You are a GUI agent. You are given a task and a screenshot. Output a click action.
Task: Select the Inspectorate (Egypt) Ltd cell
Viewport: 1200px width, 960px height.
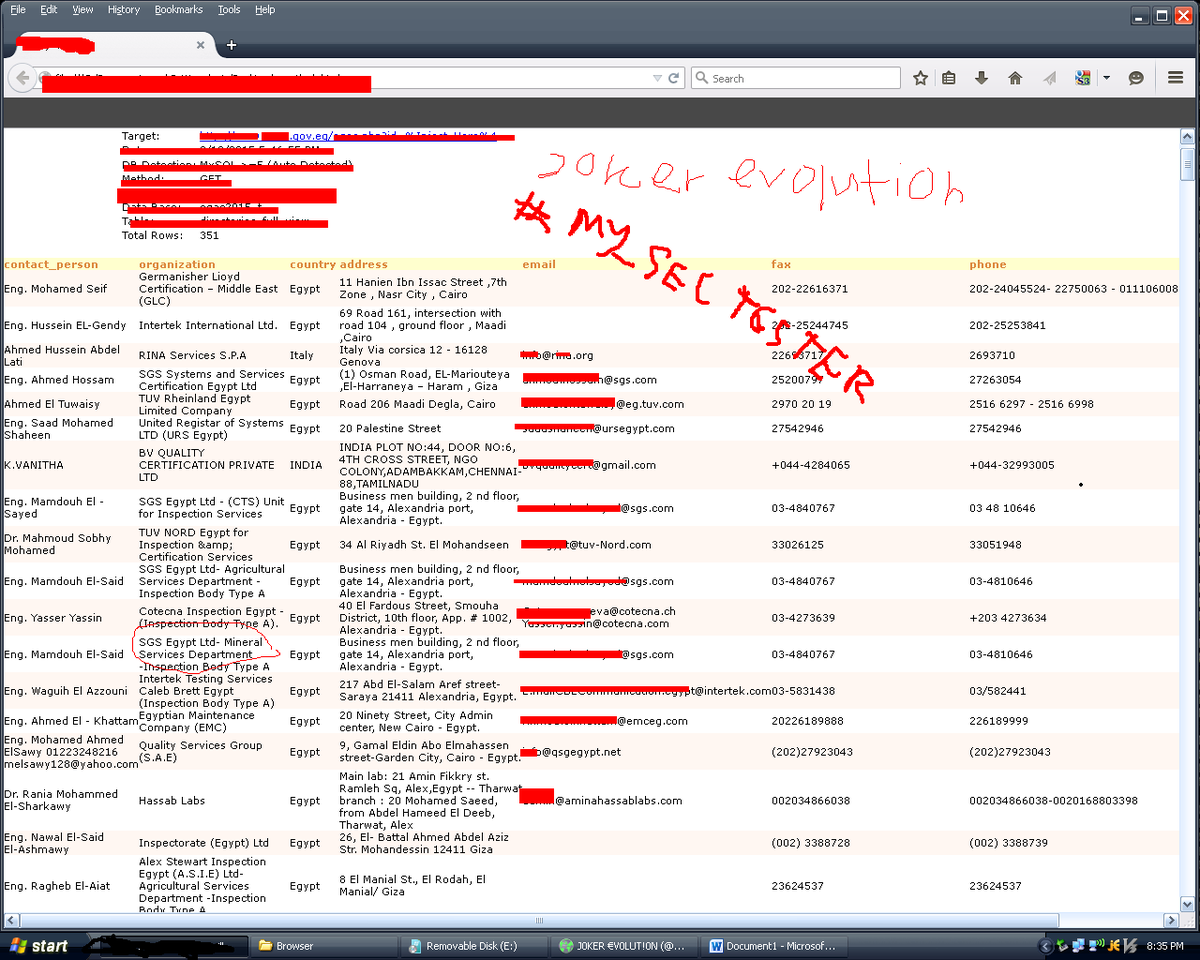(x=204, y=843)
